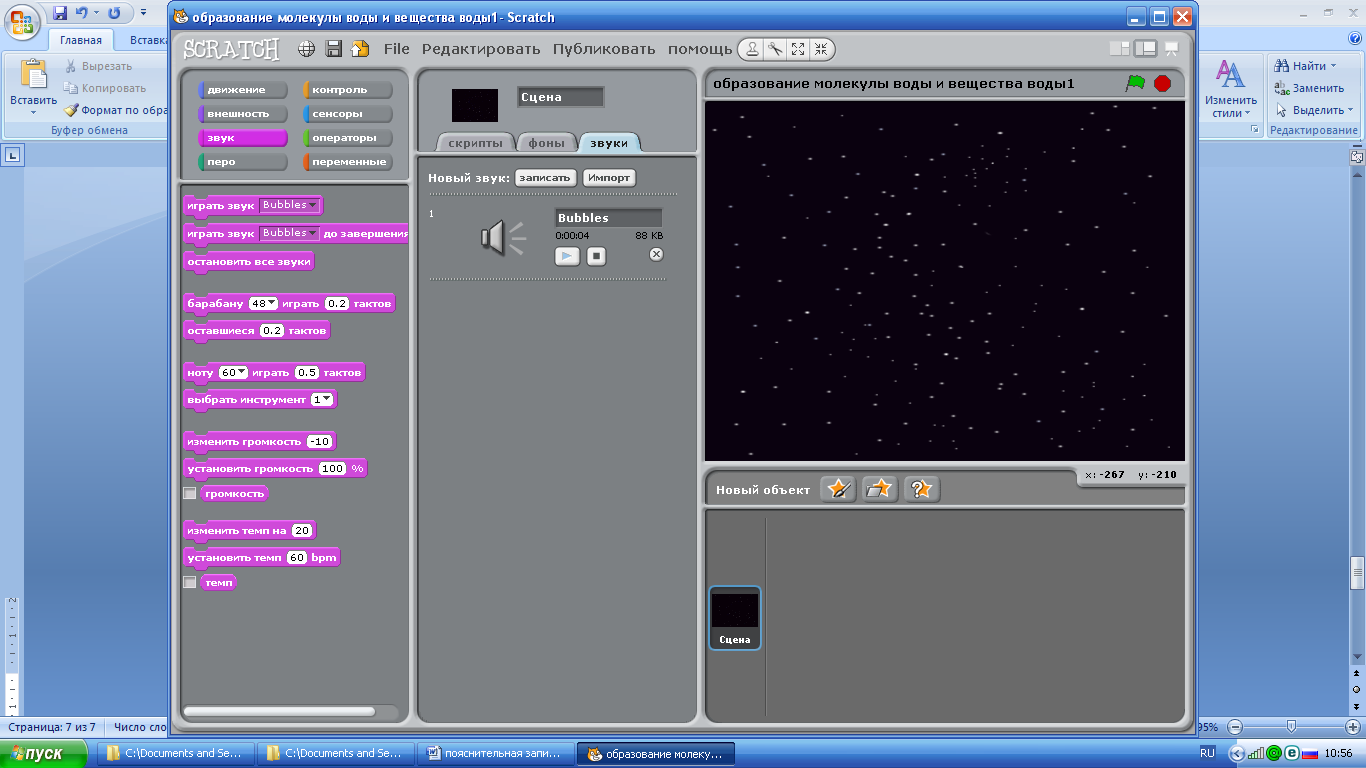
Task: Choose new sprite from file
Action: [x=880, y=489]
